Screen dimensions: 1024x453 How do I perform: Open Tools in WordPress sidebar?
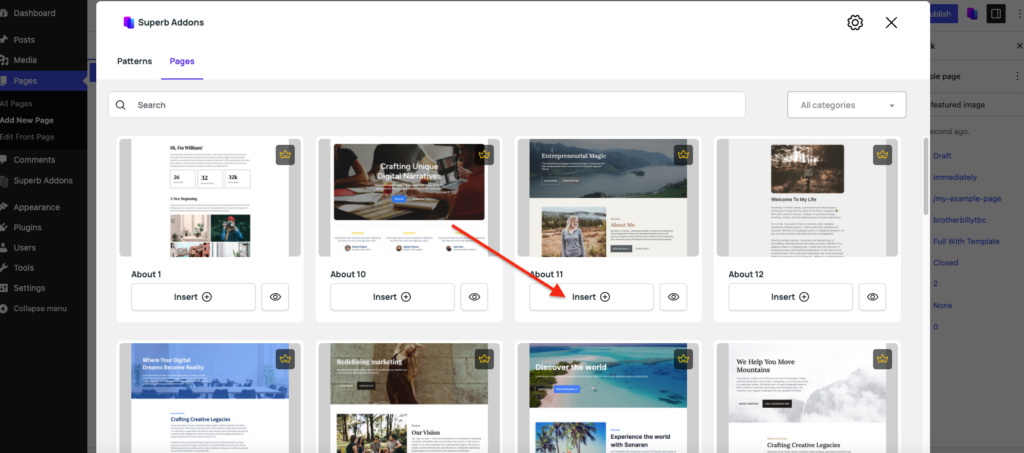click(x=24, y=268)
